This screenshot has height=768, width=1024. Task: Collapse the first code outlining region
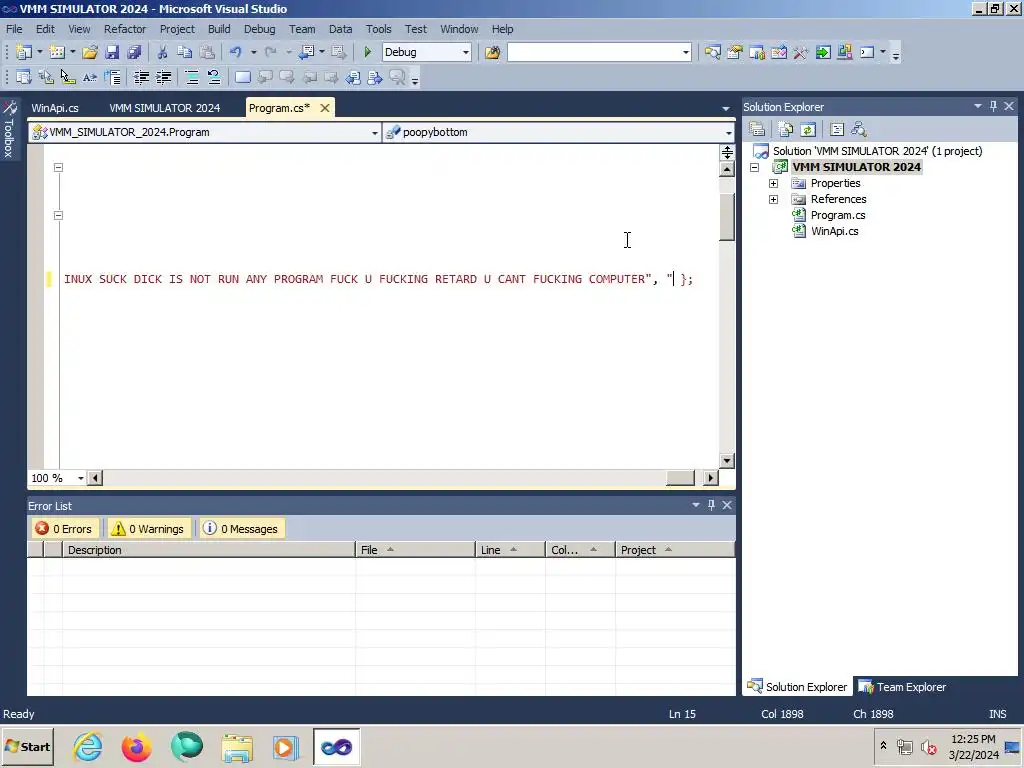tap(58, 167)
